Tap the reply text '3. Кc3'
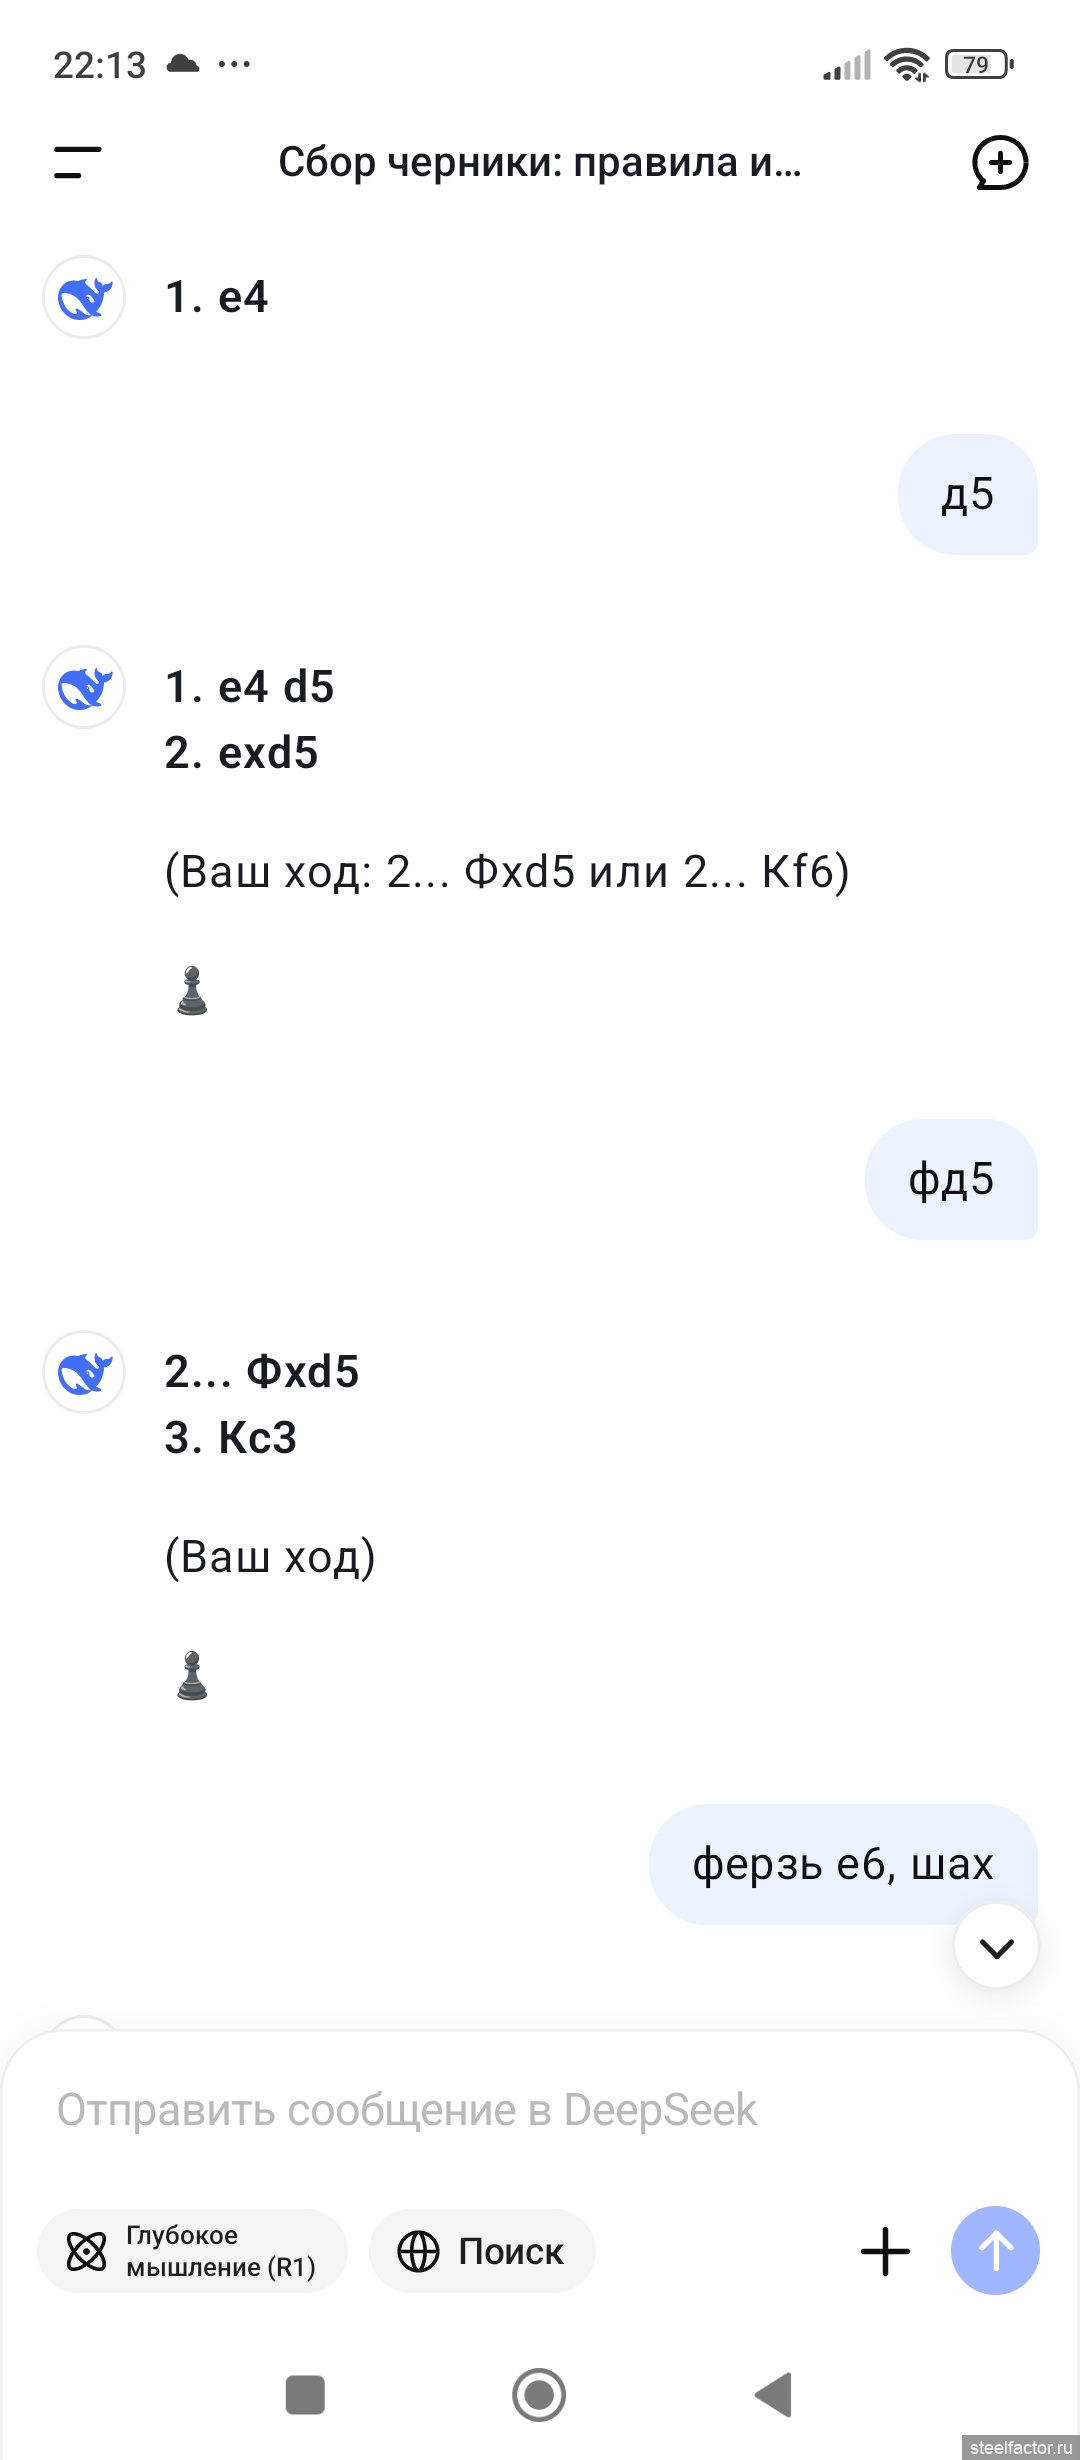This screenshot has width=1080, height=2460. 231,1438
